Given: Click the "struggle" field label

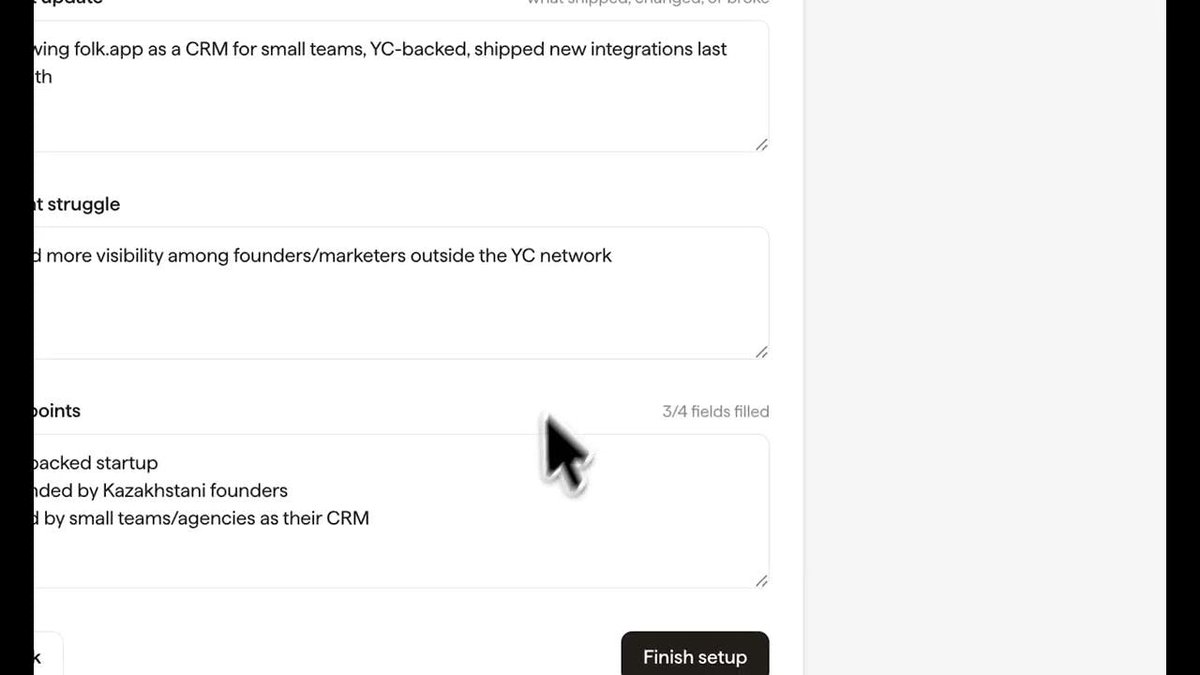Looking at the screenshot, I should coord(77,204).
